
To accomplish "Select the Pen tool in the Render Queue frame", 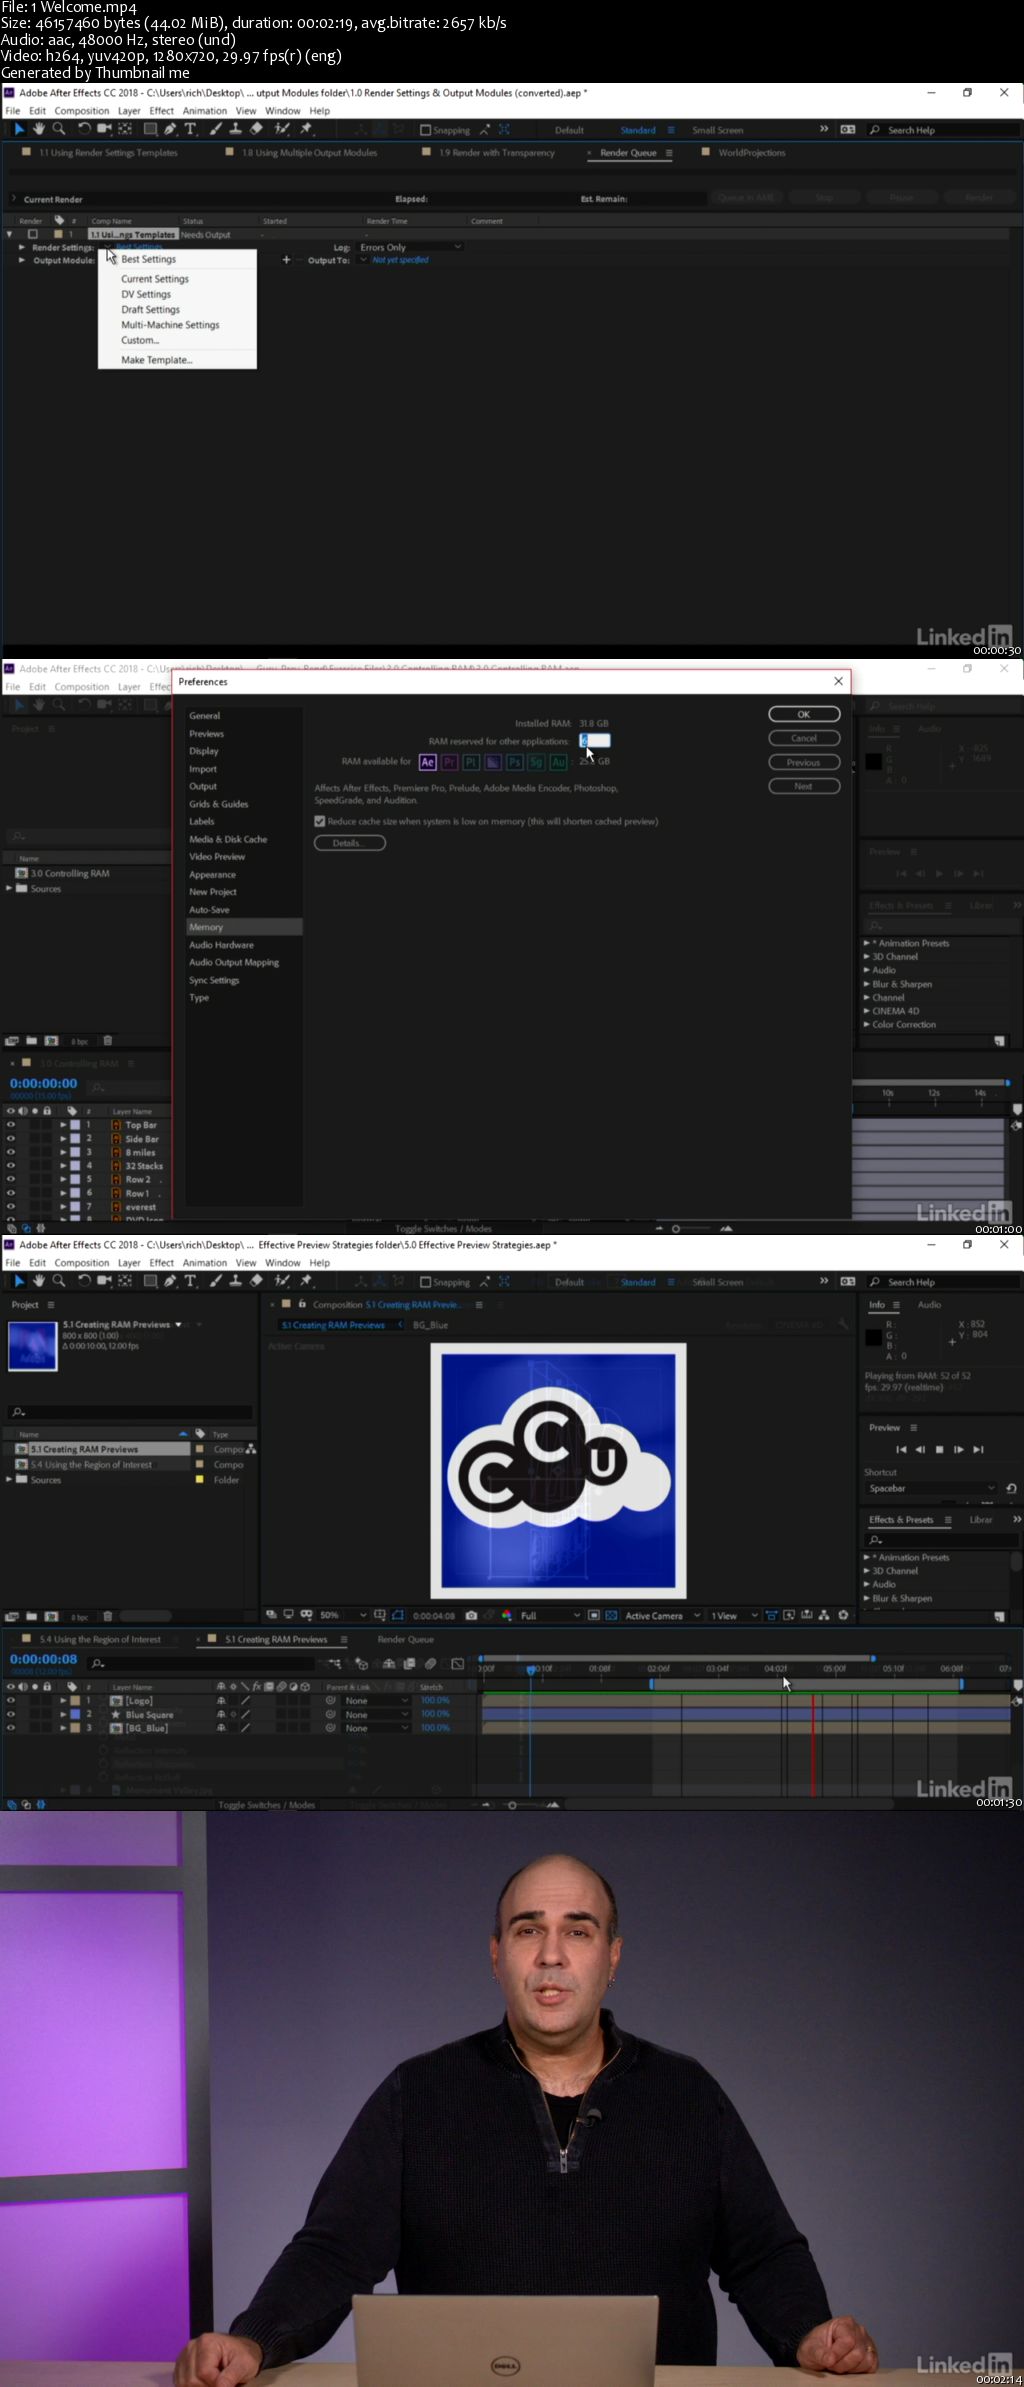I will (171, 129).
